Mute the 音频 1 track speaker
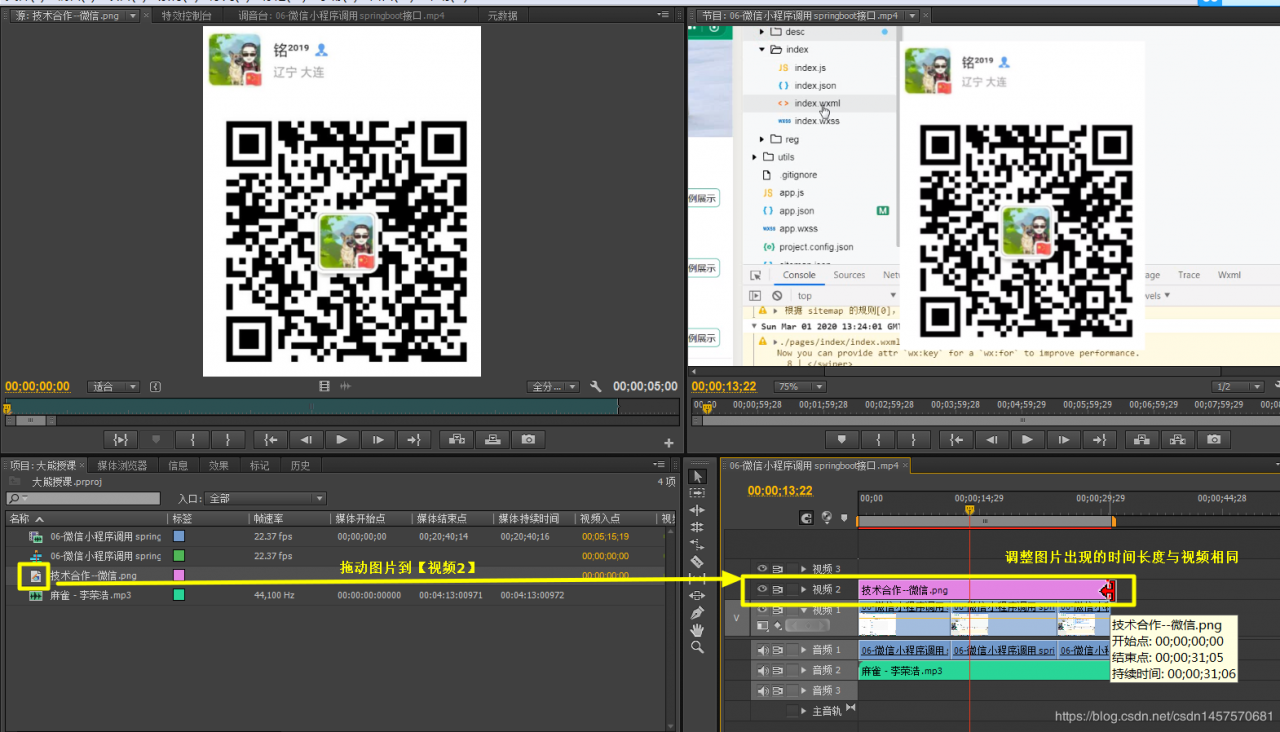 [x=762, y=650]
